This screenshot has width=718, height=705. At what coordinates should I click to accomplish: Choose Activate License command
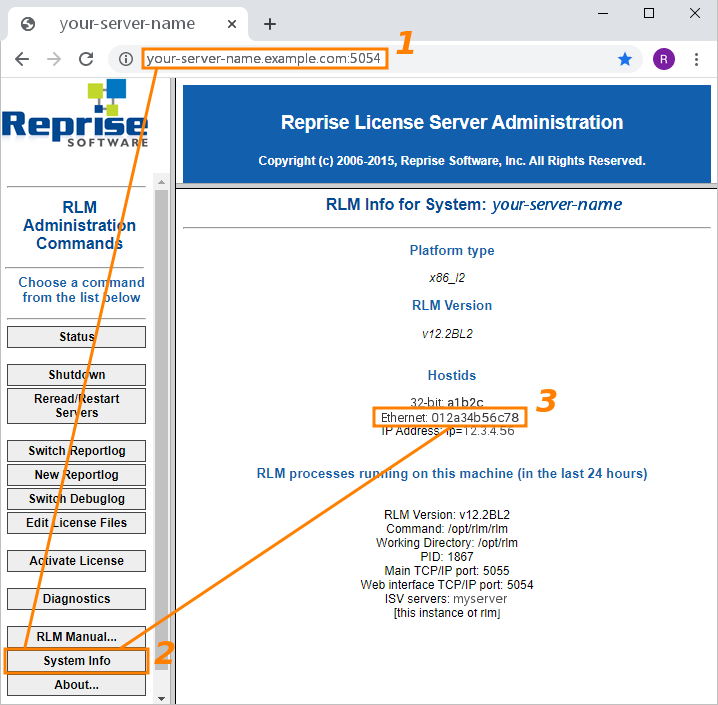(x=76, y=561)
